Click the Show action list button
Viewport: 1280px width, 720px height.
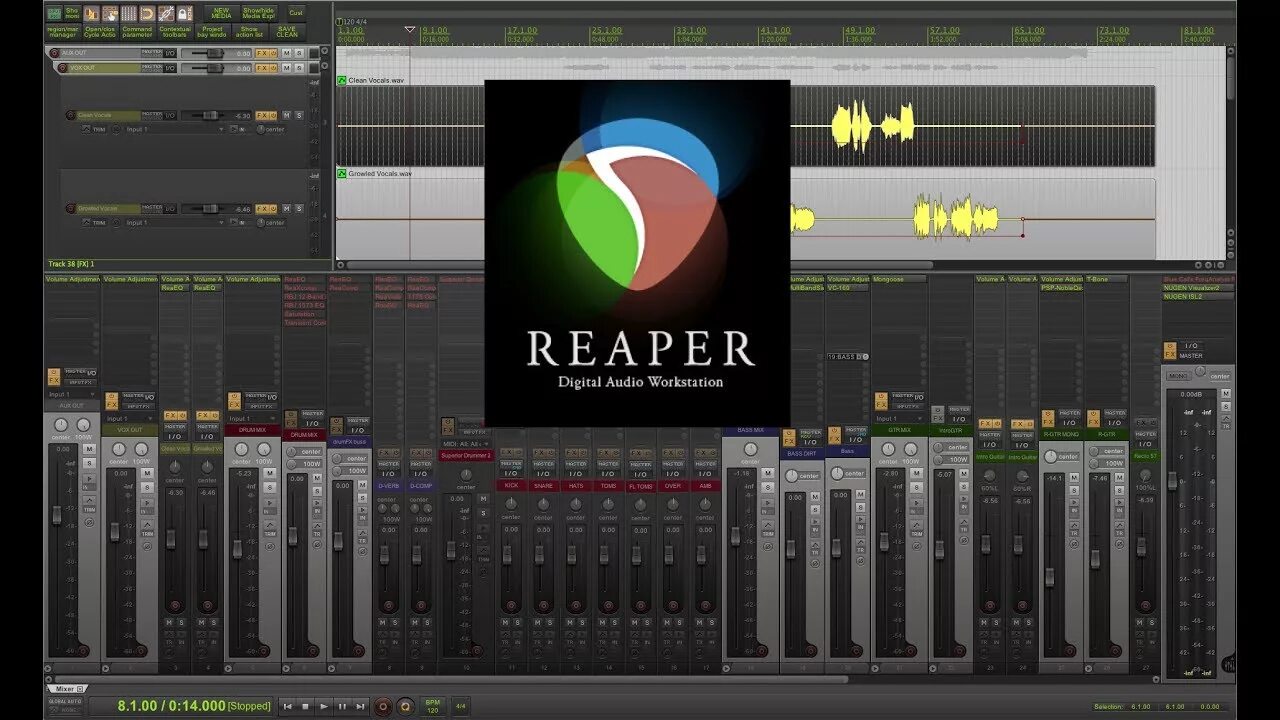click(250, 32)
